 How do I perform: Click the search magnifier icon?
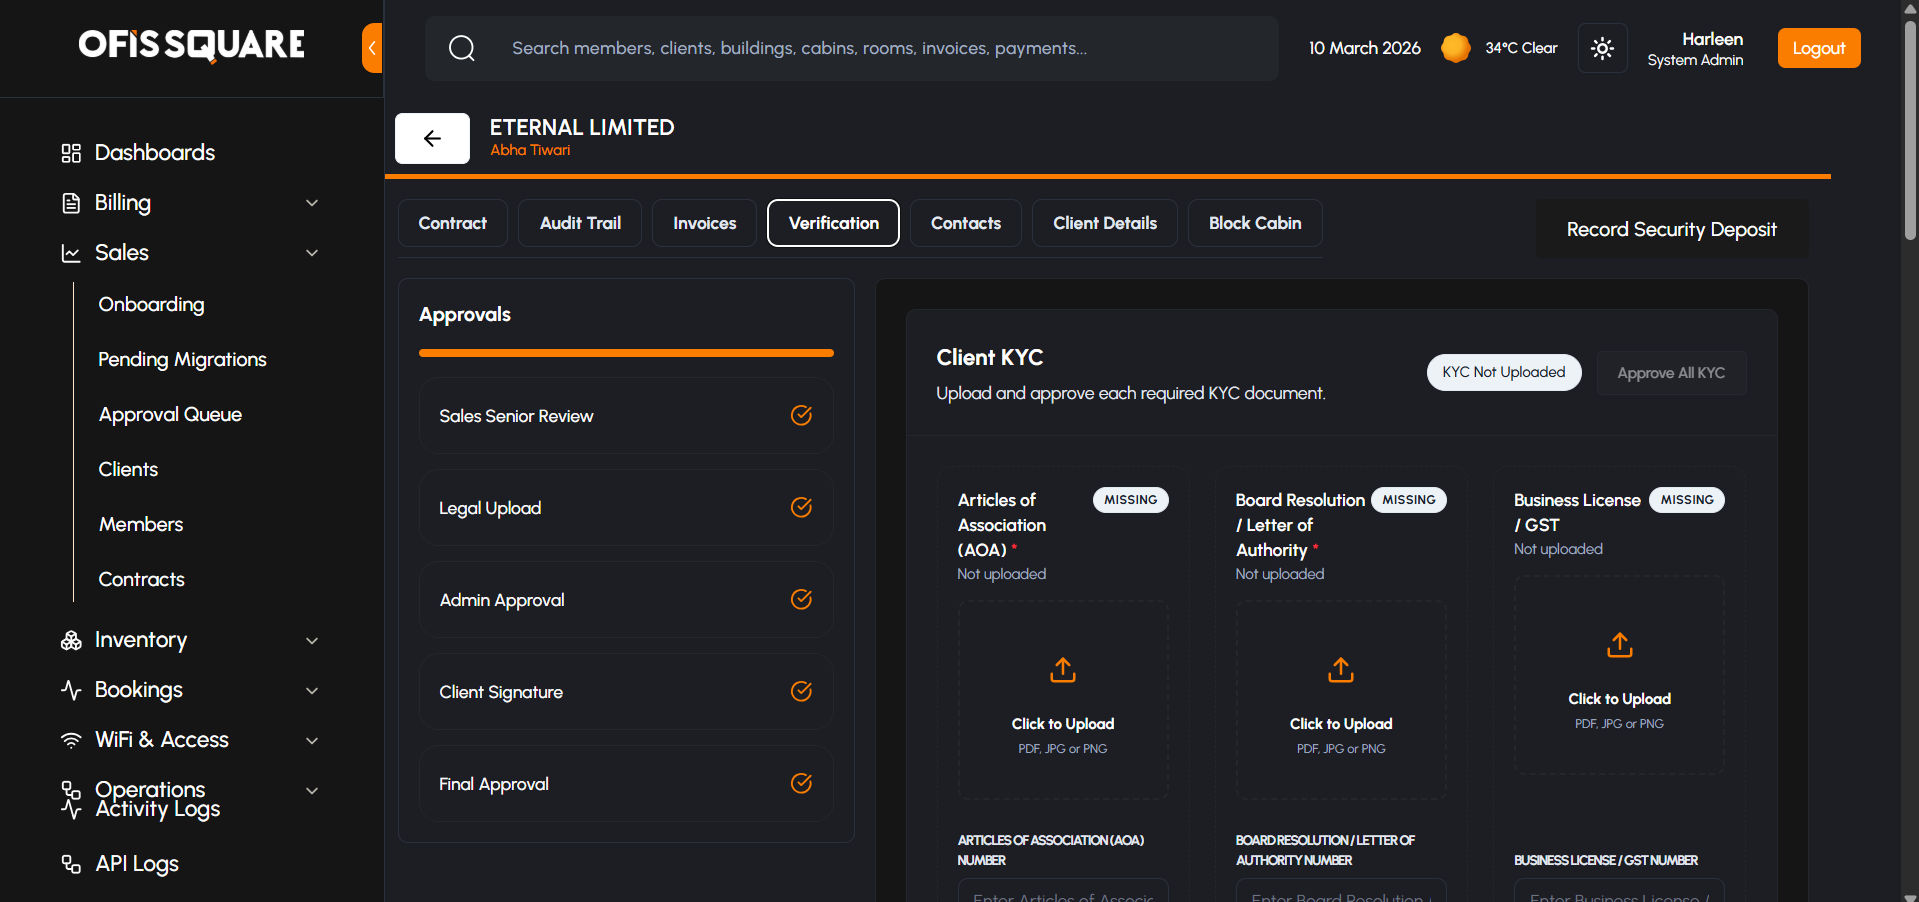462,48
